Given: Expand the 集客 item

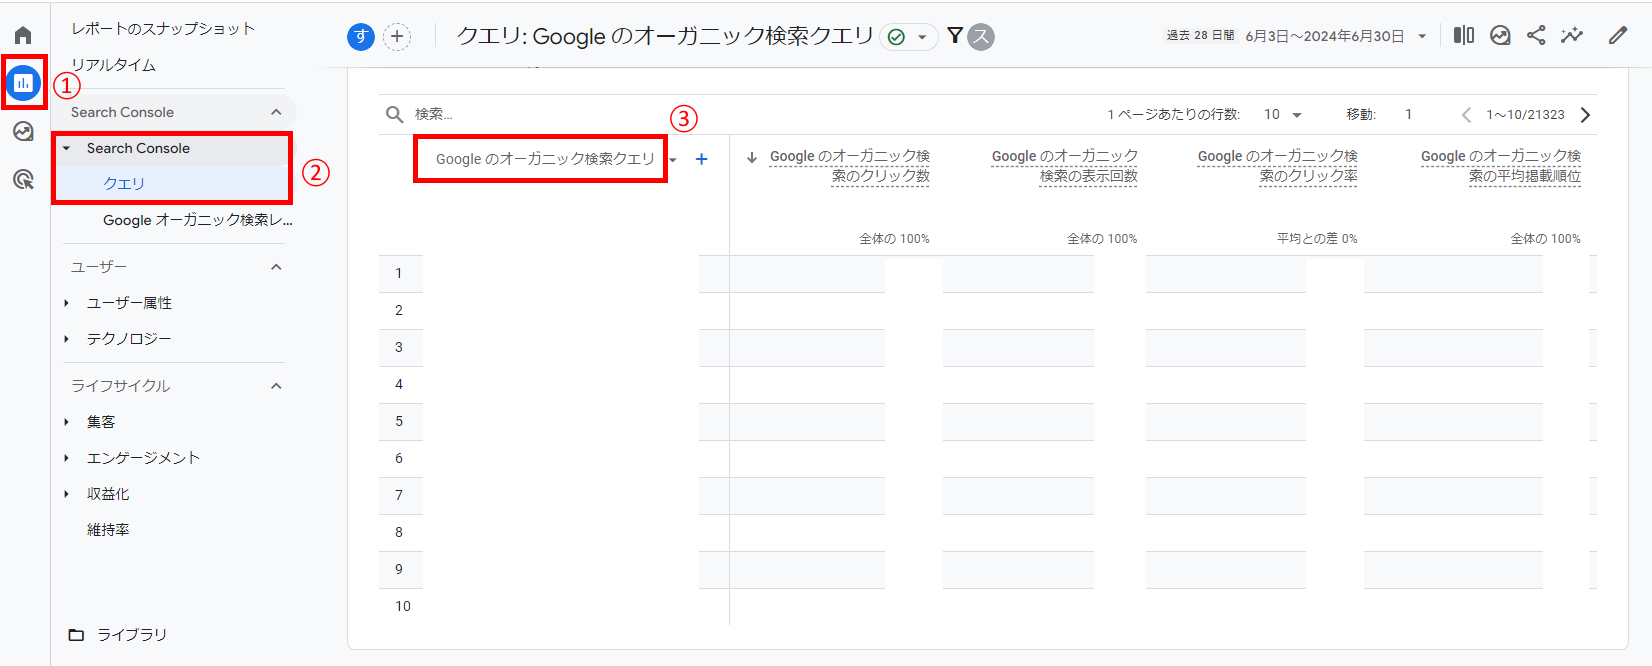Looking at the screenshot, I should 66,422.
